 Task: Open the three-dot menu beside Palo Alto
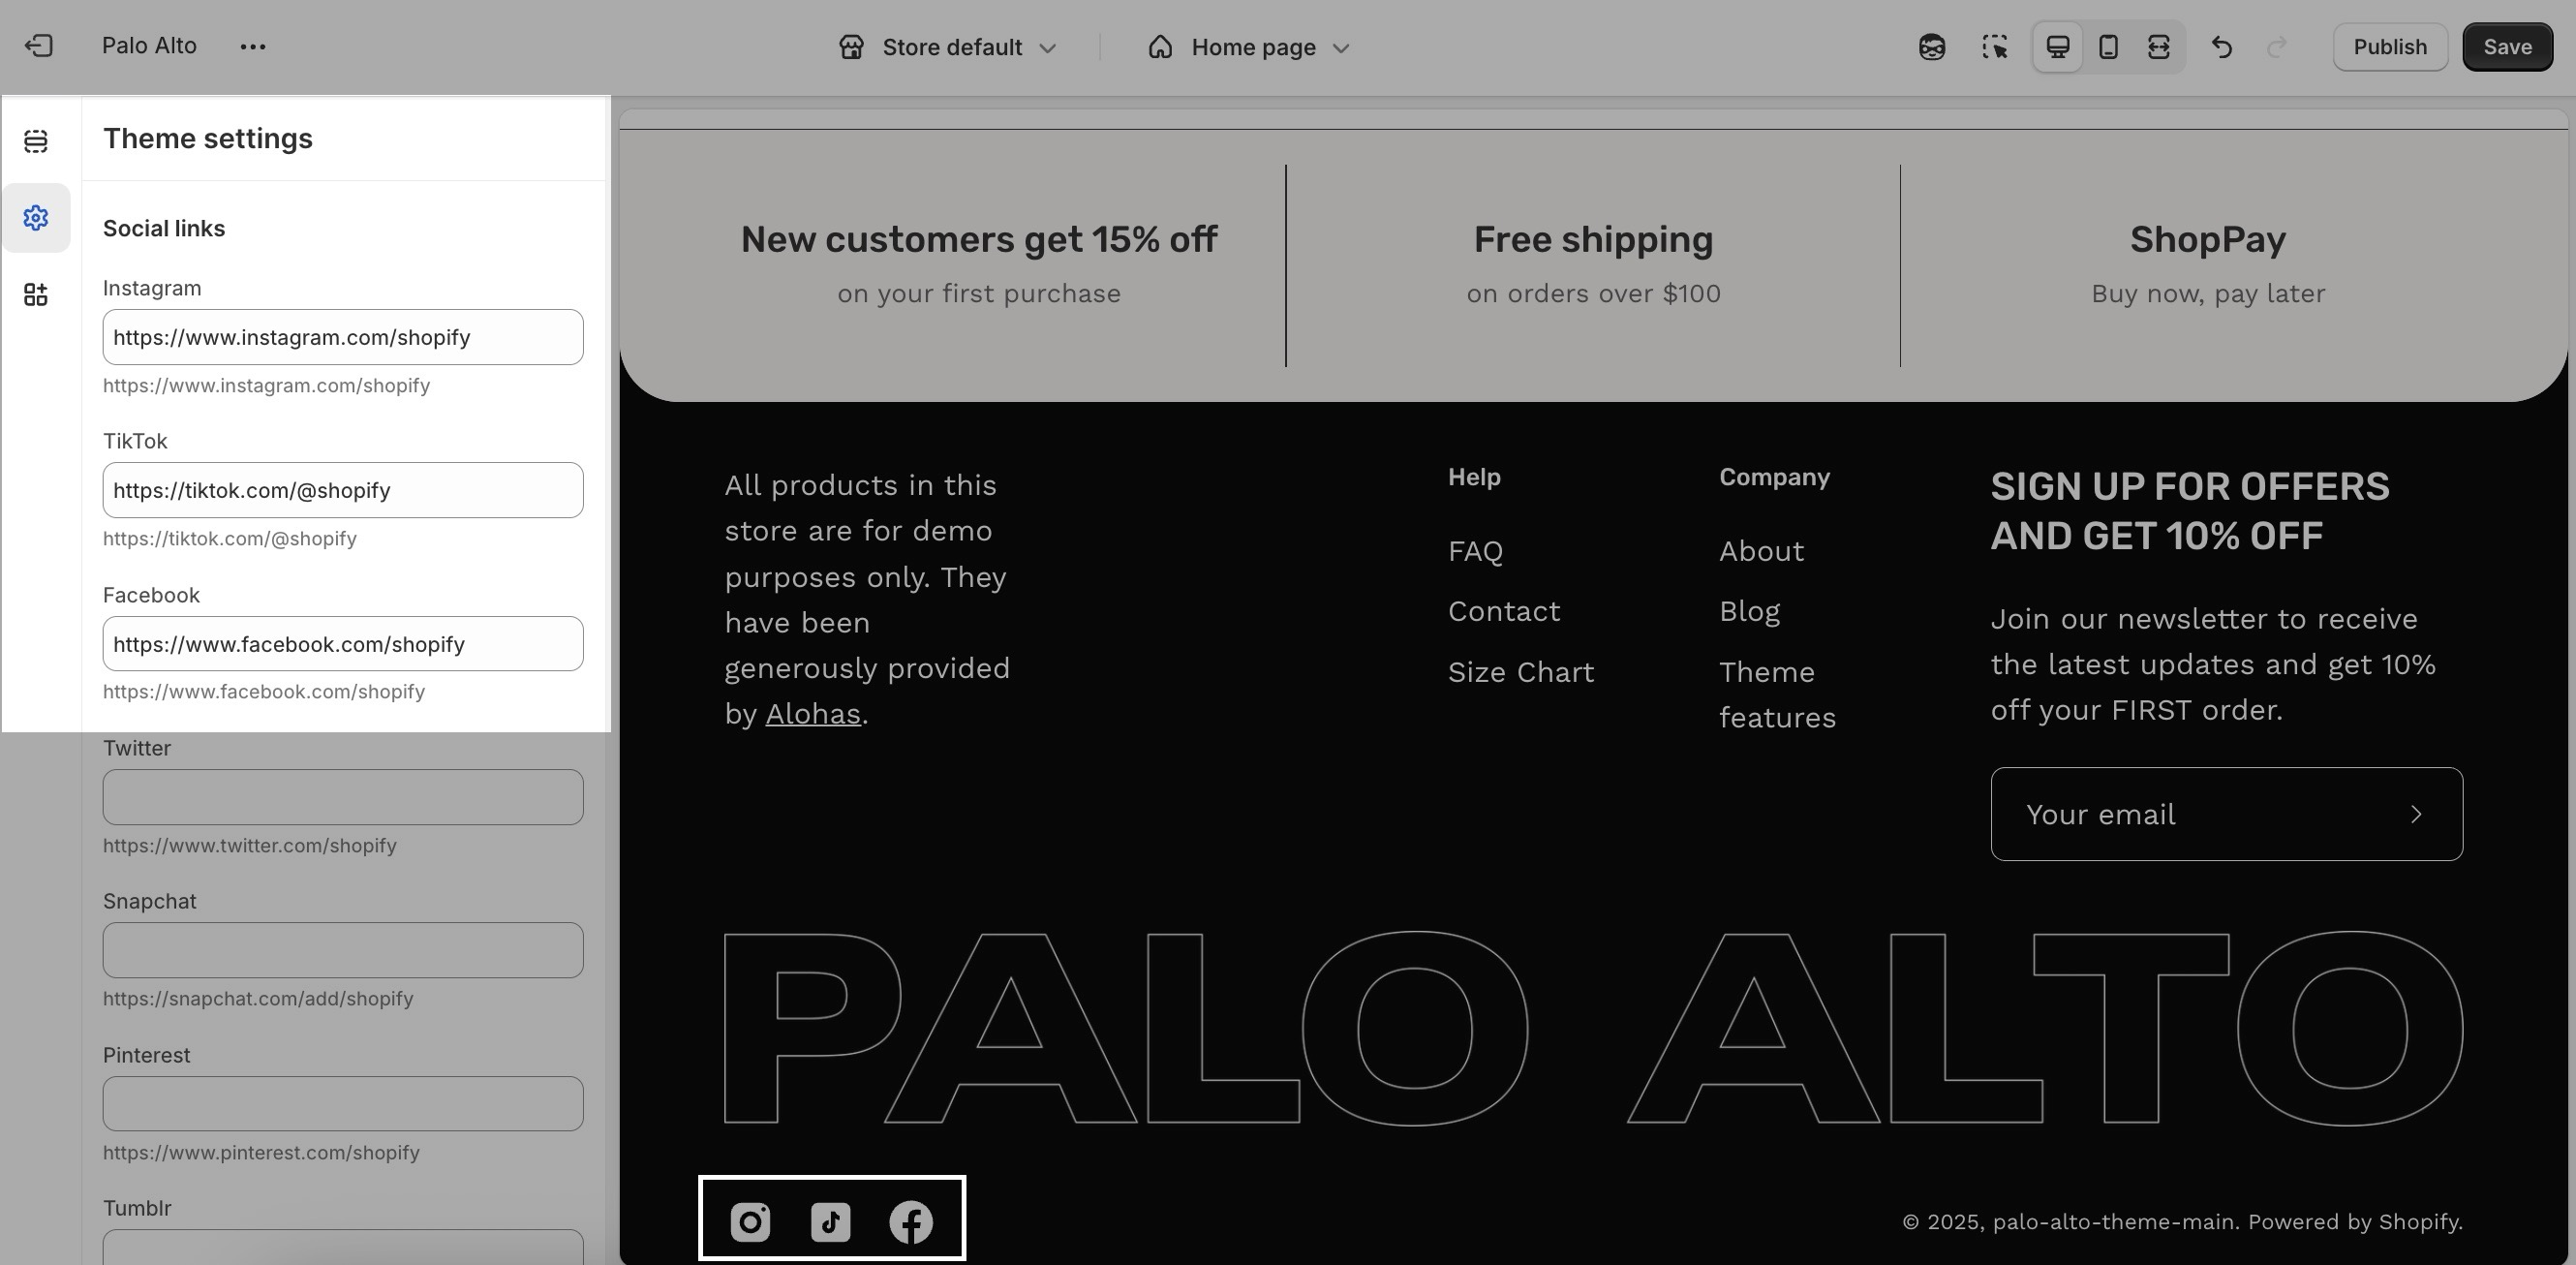point(253,47)
